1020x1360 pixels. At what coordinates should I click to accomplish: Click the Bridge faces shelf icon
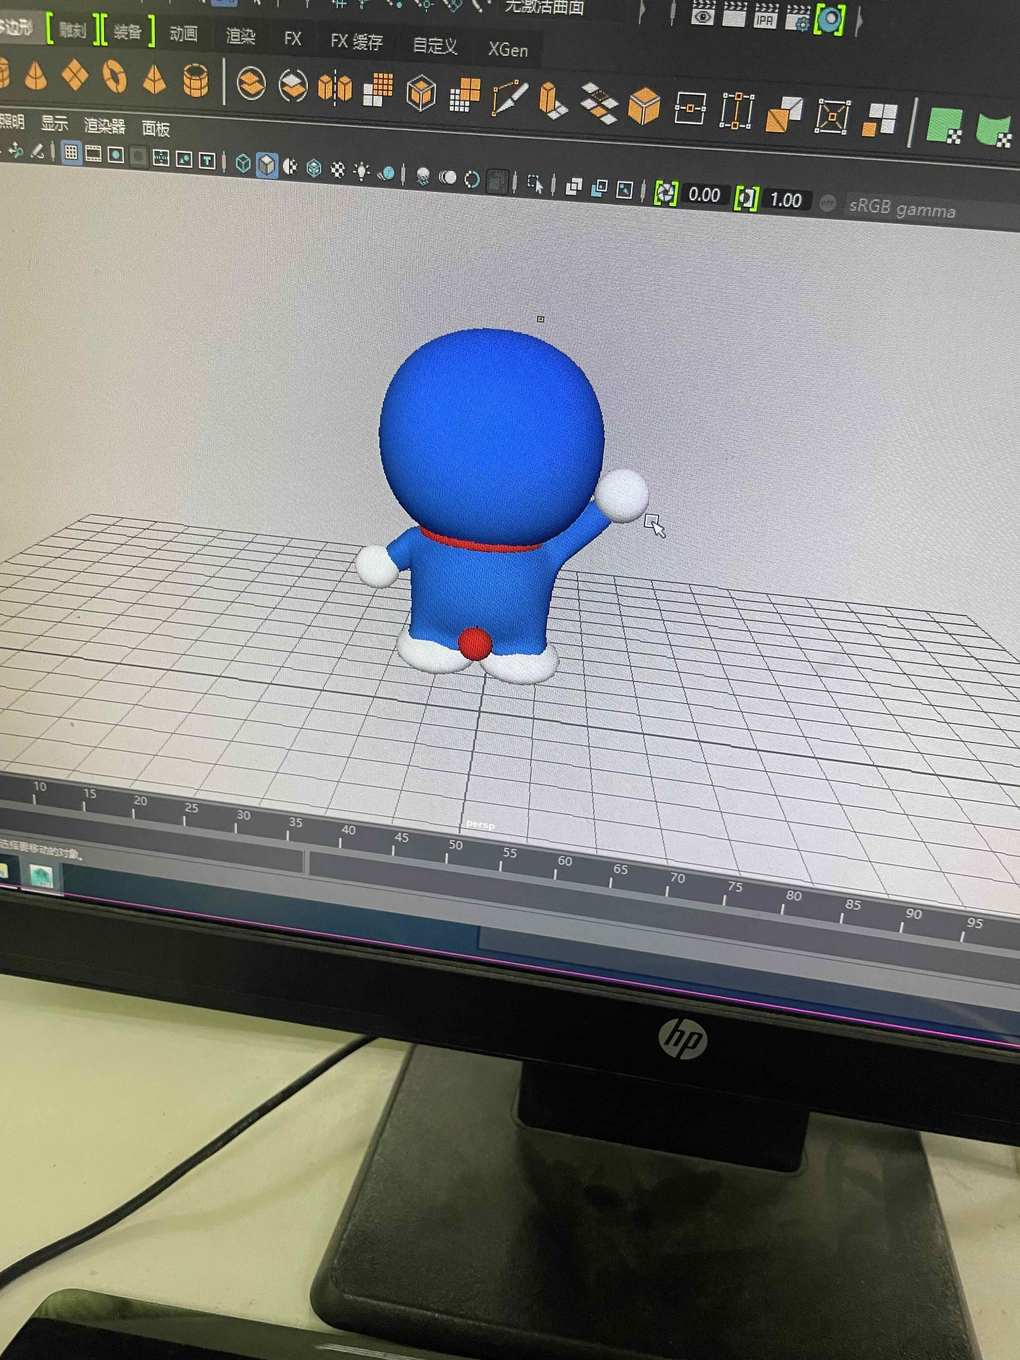(x=598, y=103)
